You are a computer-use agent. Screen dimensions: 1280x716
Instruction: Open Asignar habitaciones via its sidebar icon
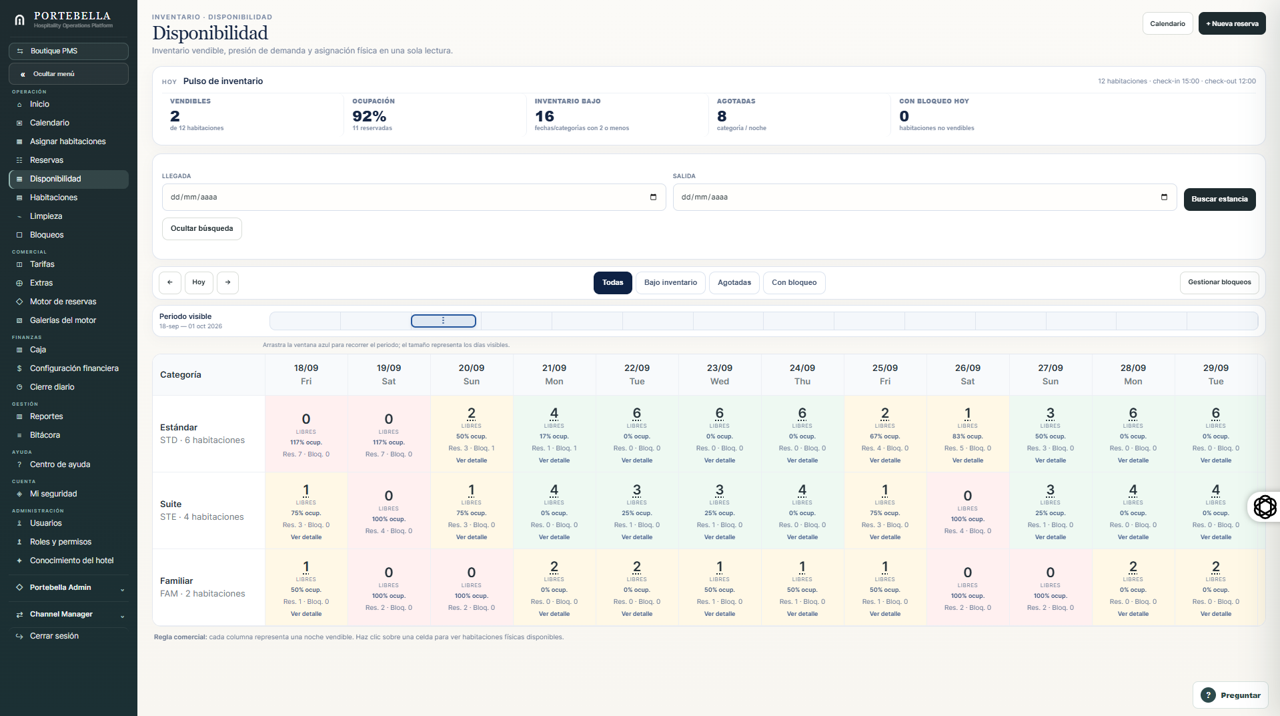19,142
